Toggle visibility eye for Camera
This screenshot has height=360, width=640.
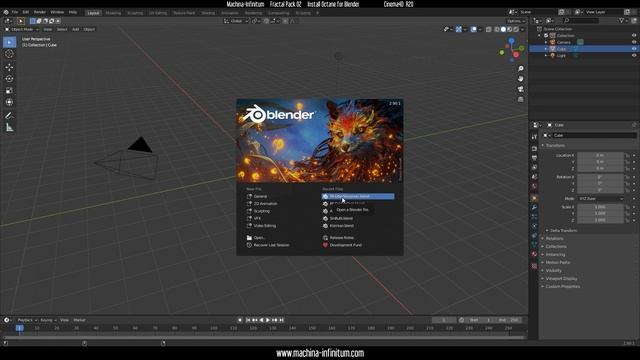click(634, 42)
